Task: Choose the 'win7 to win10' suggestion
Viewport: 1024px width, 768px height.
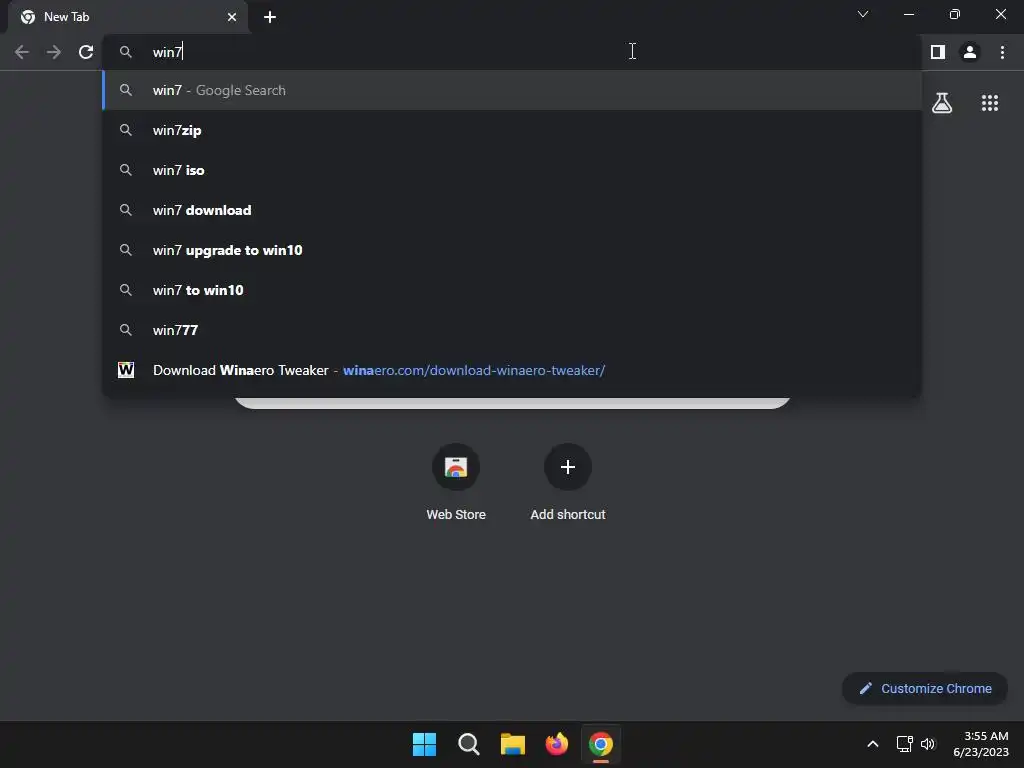Action: (x=512, y=290)
